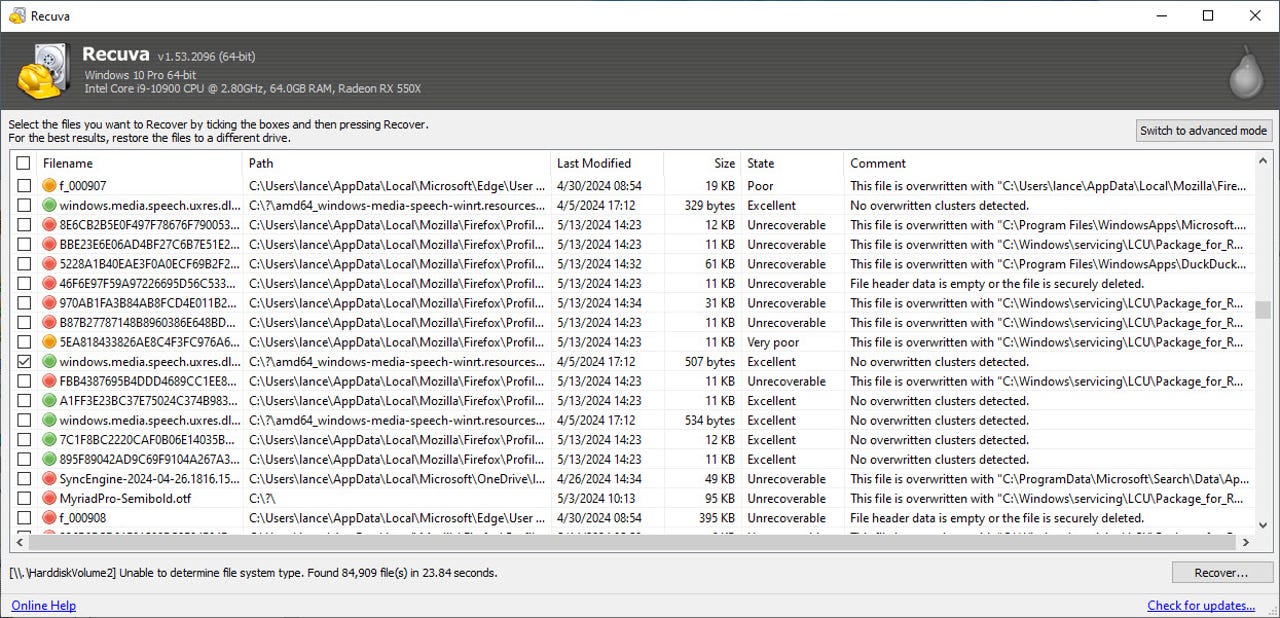Click the red status dot beside MyriadPro-Semibold.otf
This screenshot has height=618, width=1280.
pos(50,498)
